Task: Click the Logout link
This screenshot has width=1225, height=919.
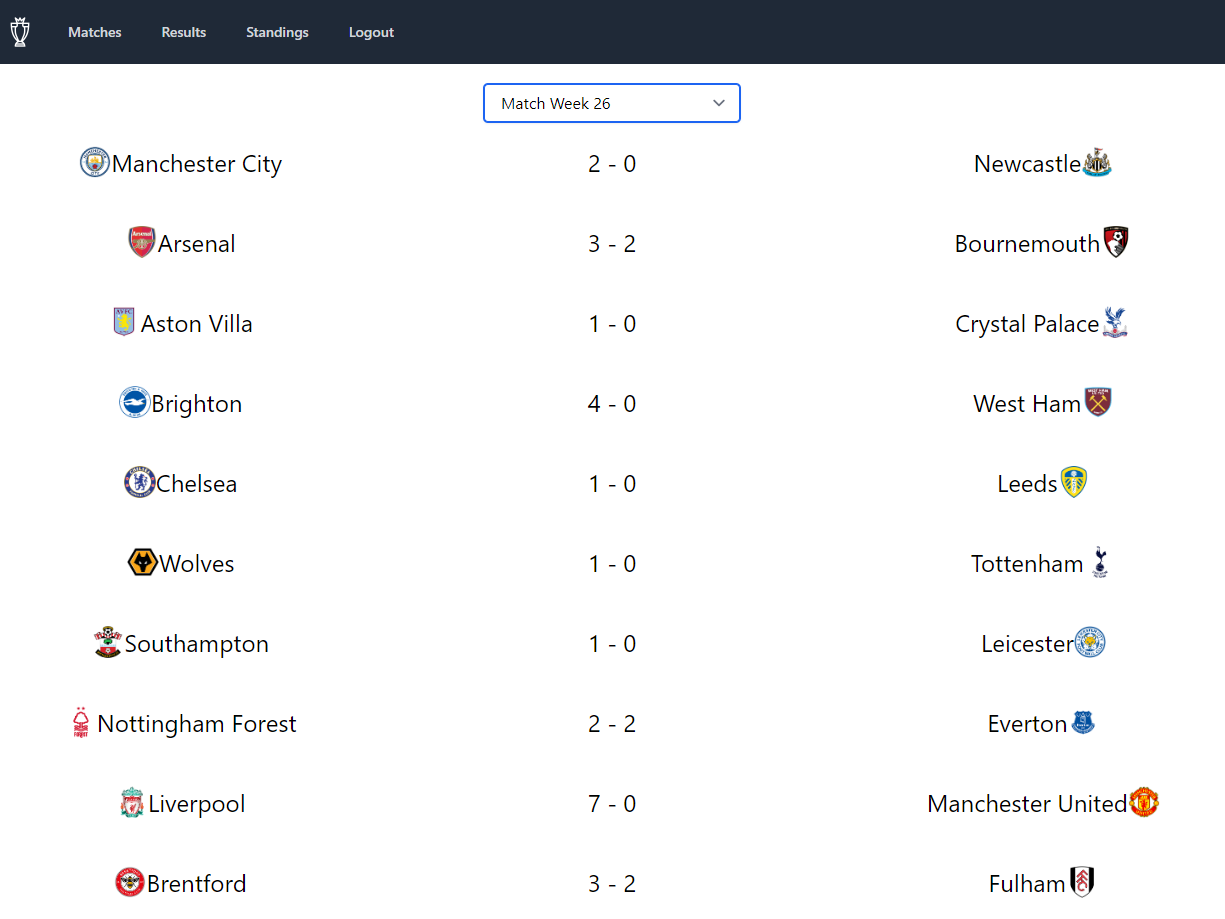Action: point(371,32)
